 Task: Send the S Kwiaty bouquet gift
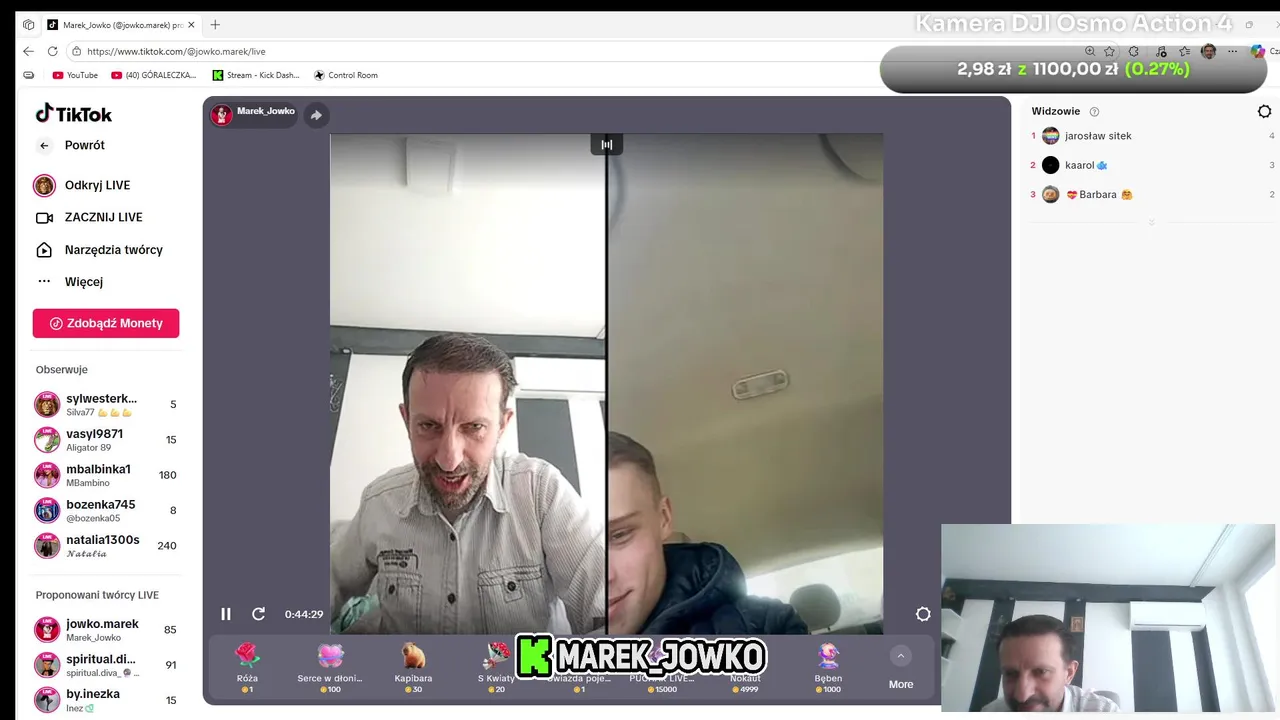[496, 667]
